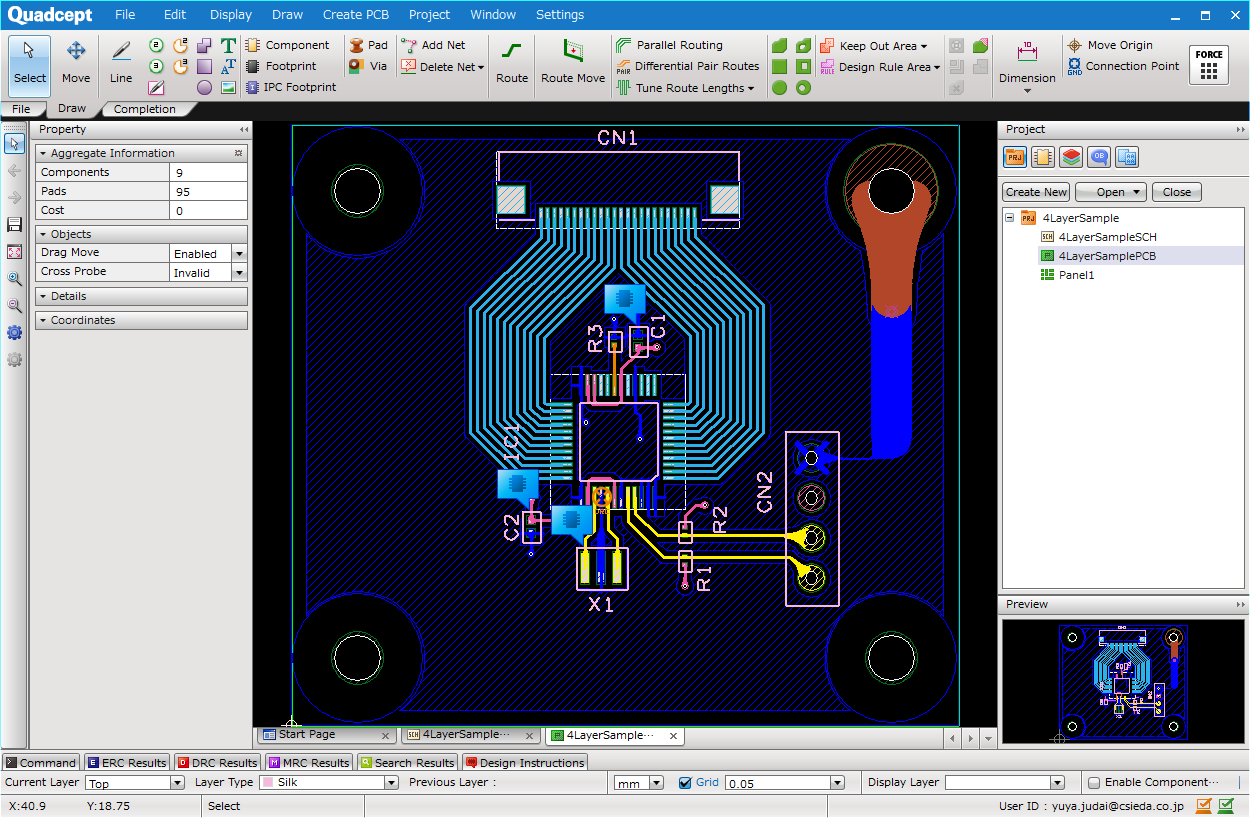Open the Dimension tool
This screenshot has width=1250, height=818.
pos(1027,64)
